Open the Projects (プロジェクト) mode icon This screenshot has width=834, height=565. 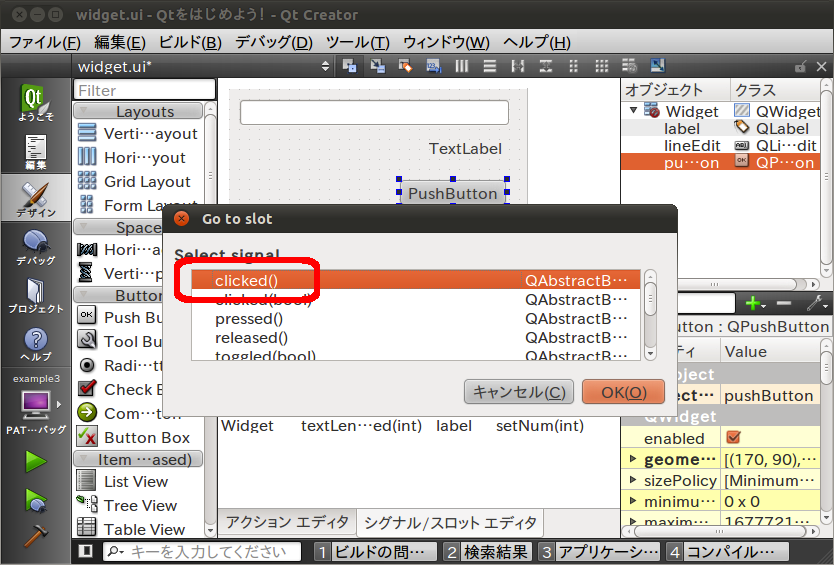click(x=35, y=296)
